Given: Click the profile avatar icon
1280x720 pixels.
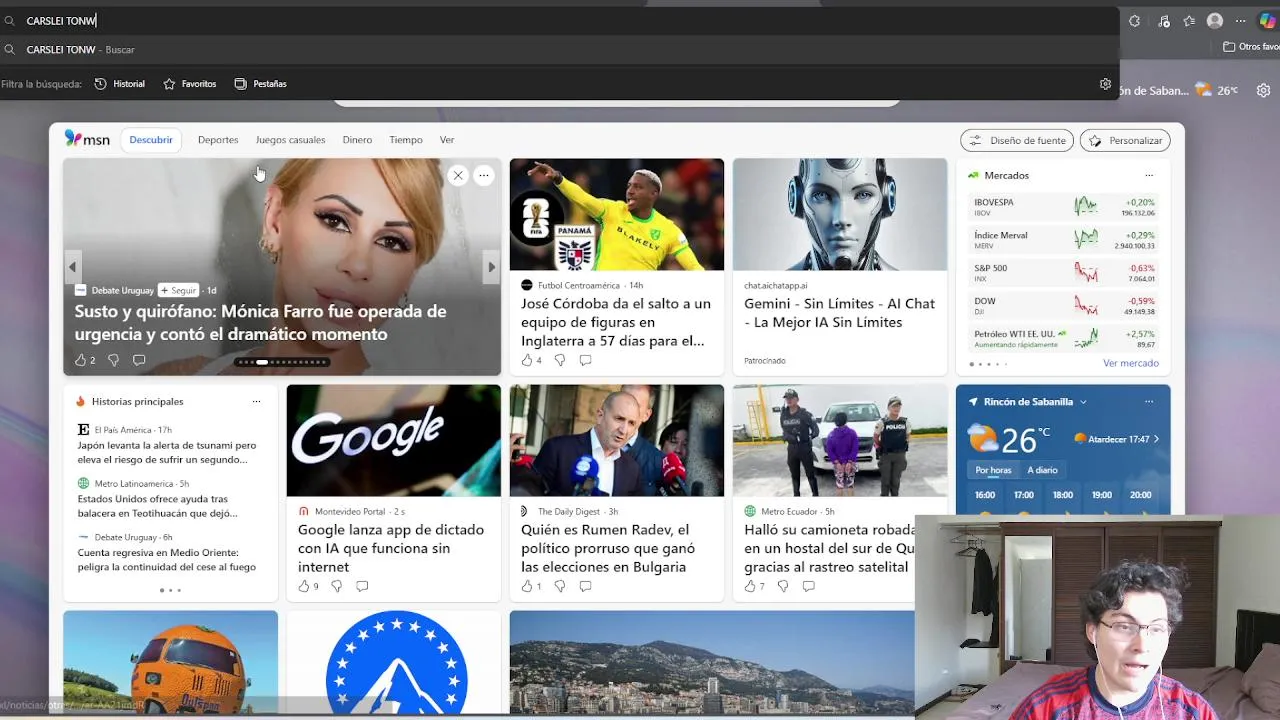Looking at the screenshot, I should pyautogui.click(x=1215, y=21).
